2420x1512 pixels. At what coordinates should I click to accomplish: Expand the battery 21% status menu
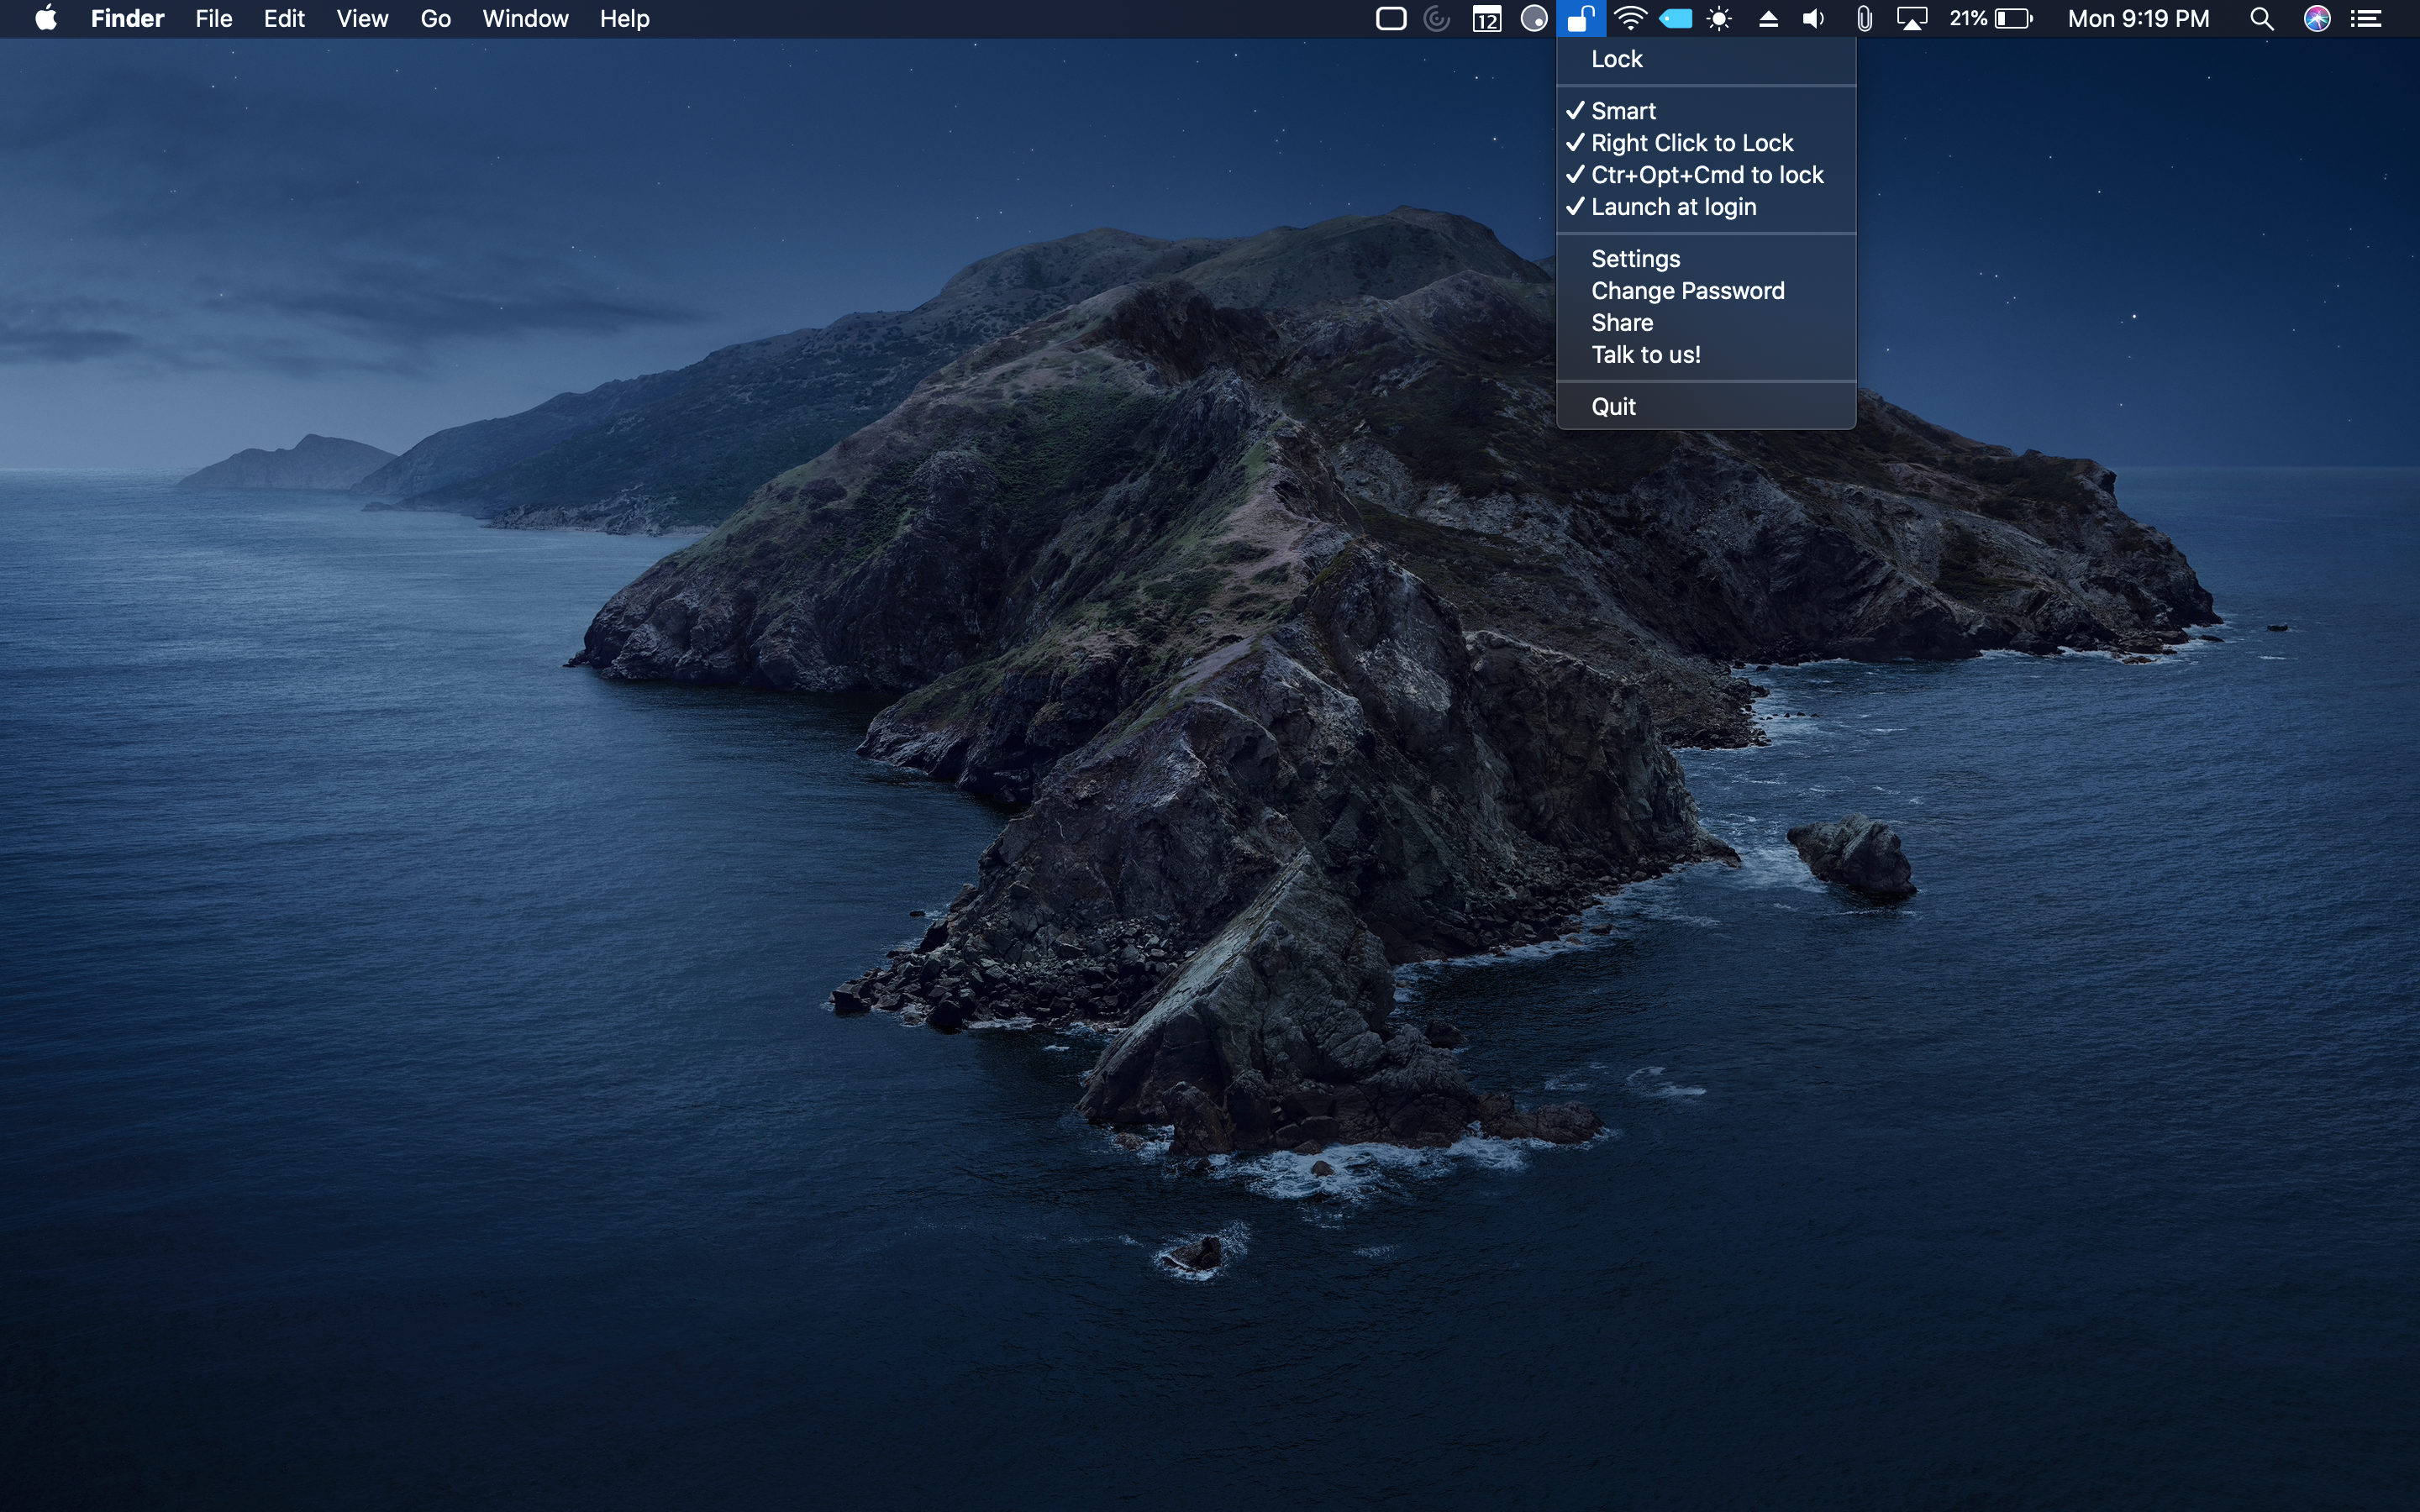click(1990, 19)
